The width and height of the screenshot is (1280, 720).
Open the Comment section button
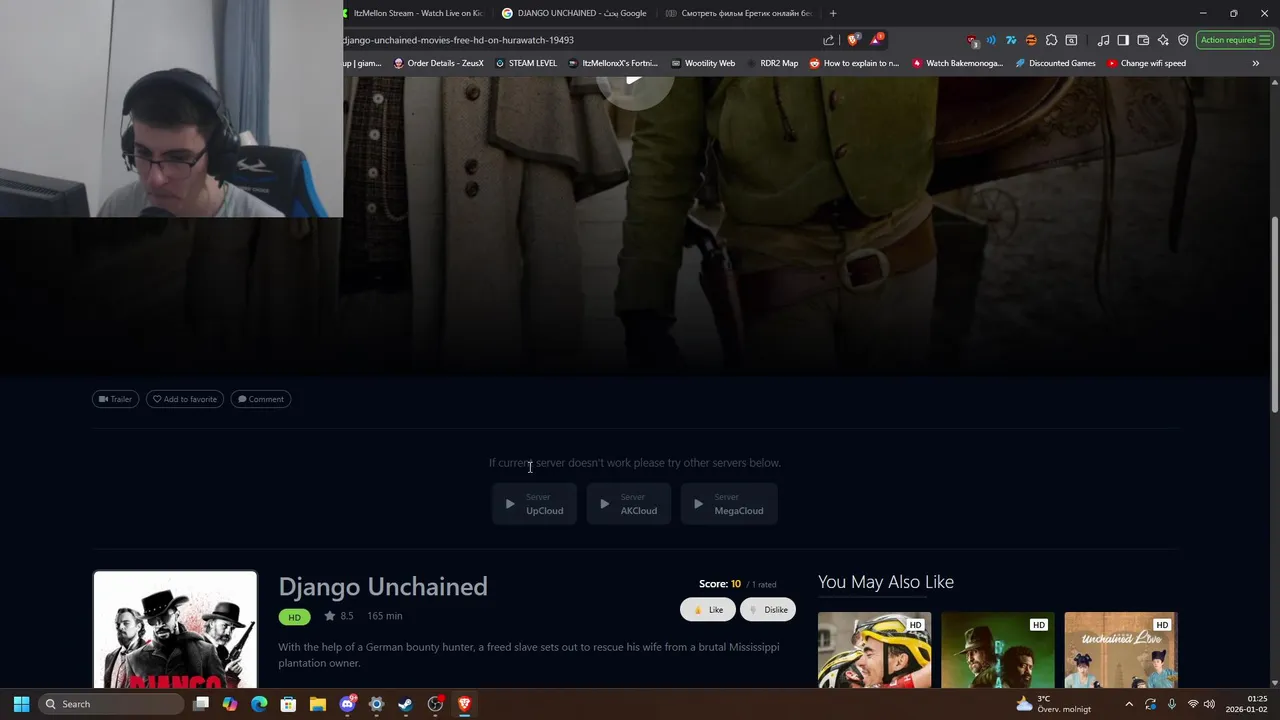(261, 399)
